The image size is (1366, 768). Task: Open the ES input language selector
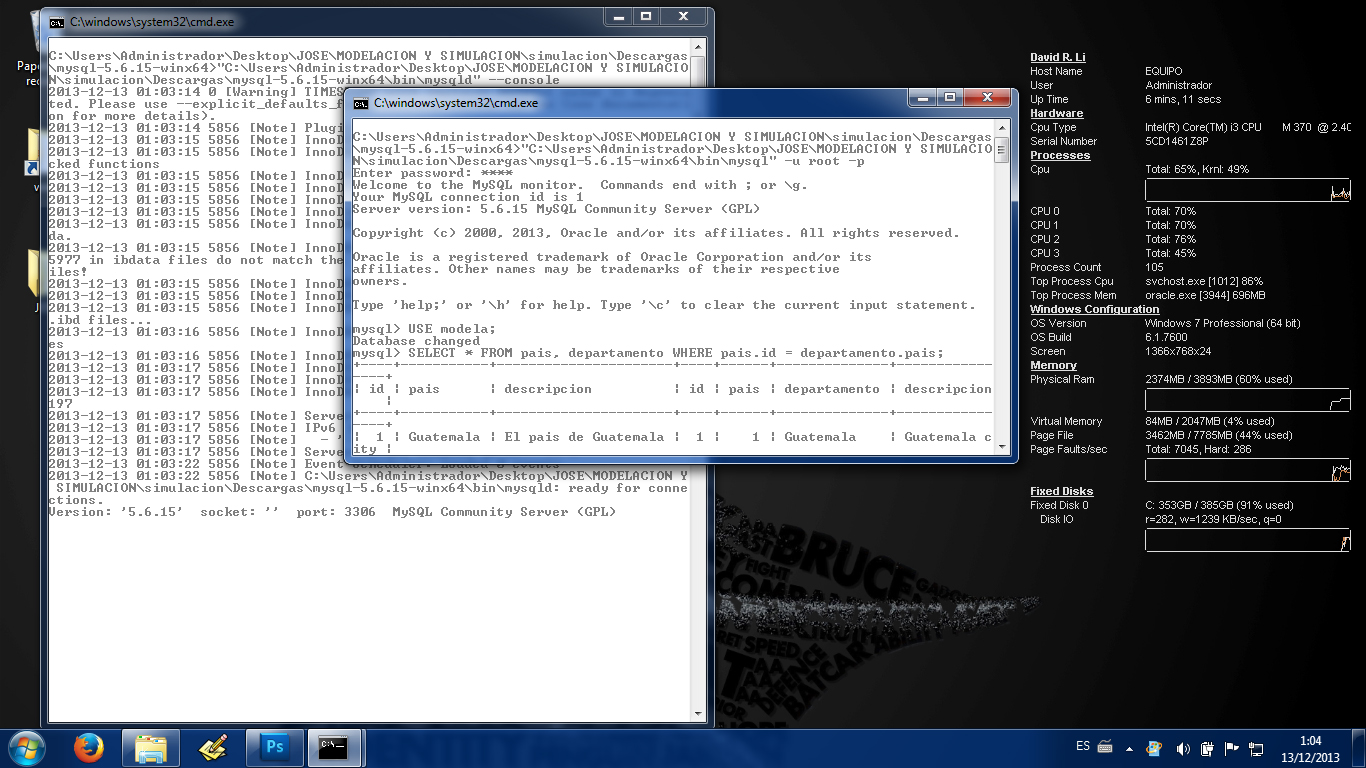tap(1083, 746)
